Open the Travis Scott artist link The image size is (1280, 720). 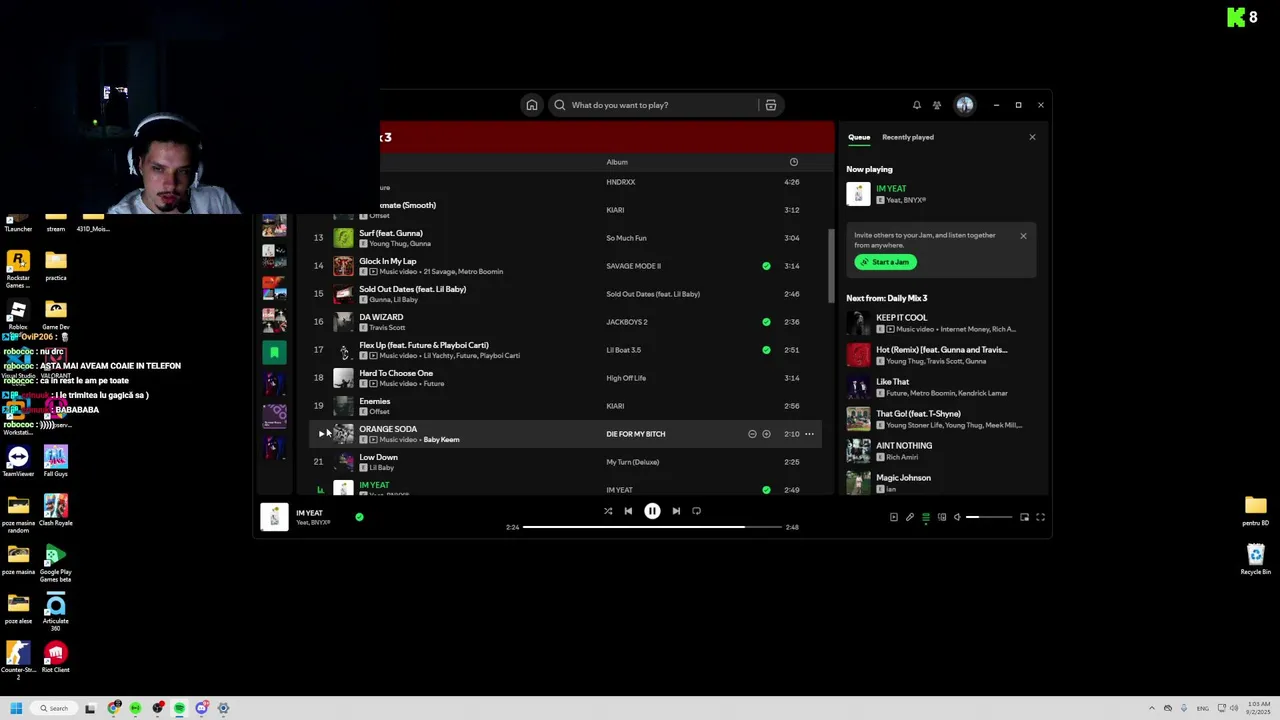[x=387, y=328]
